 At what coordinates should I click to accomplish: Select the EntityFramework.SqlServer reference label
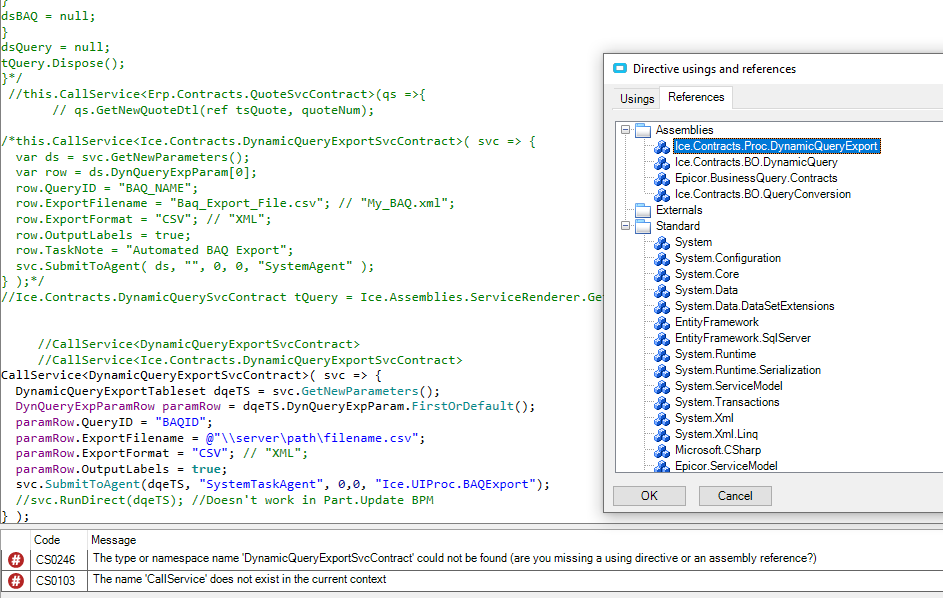[x=743, y=338]
